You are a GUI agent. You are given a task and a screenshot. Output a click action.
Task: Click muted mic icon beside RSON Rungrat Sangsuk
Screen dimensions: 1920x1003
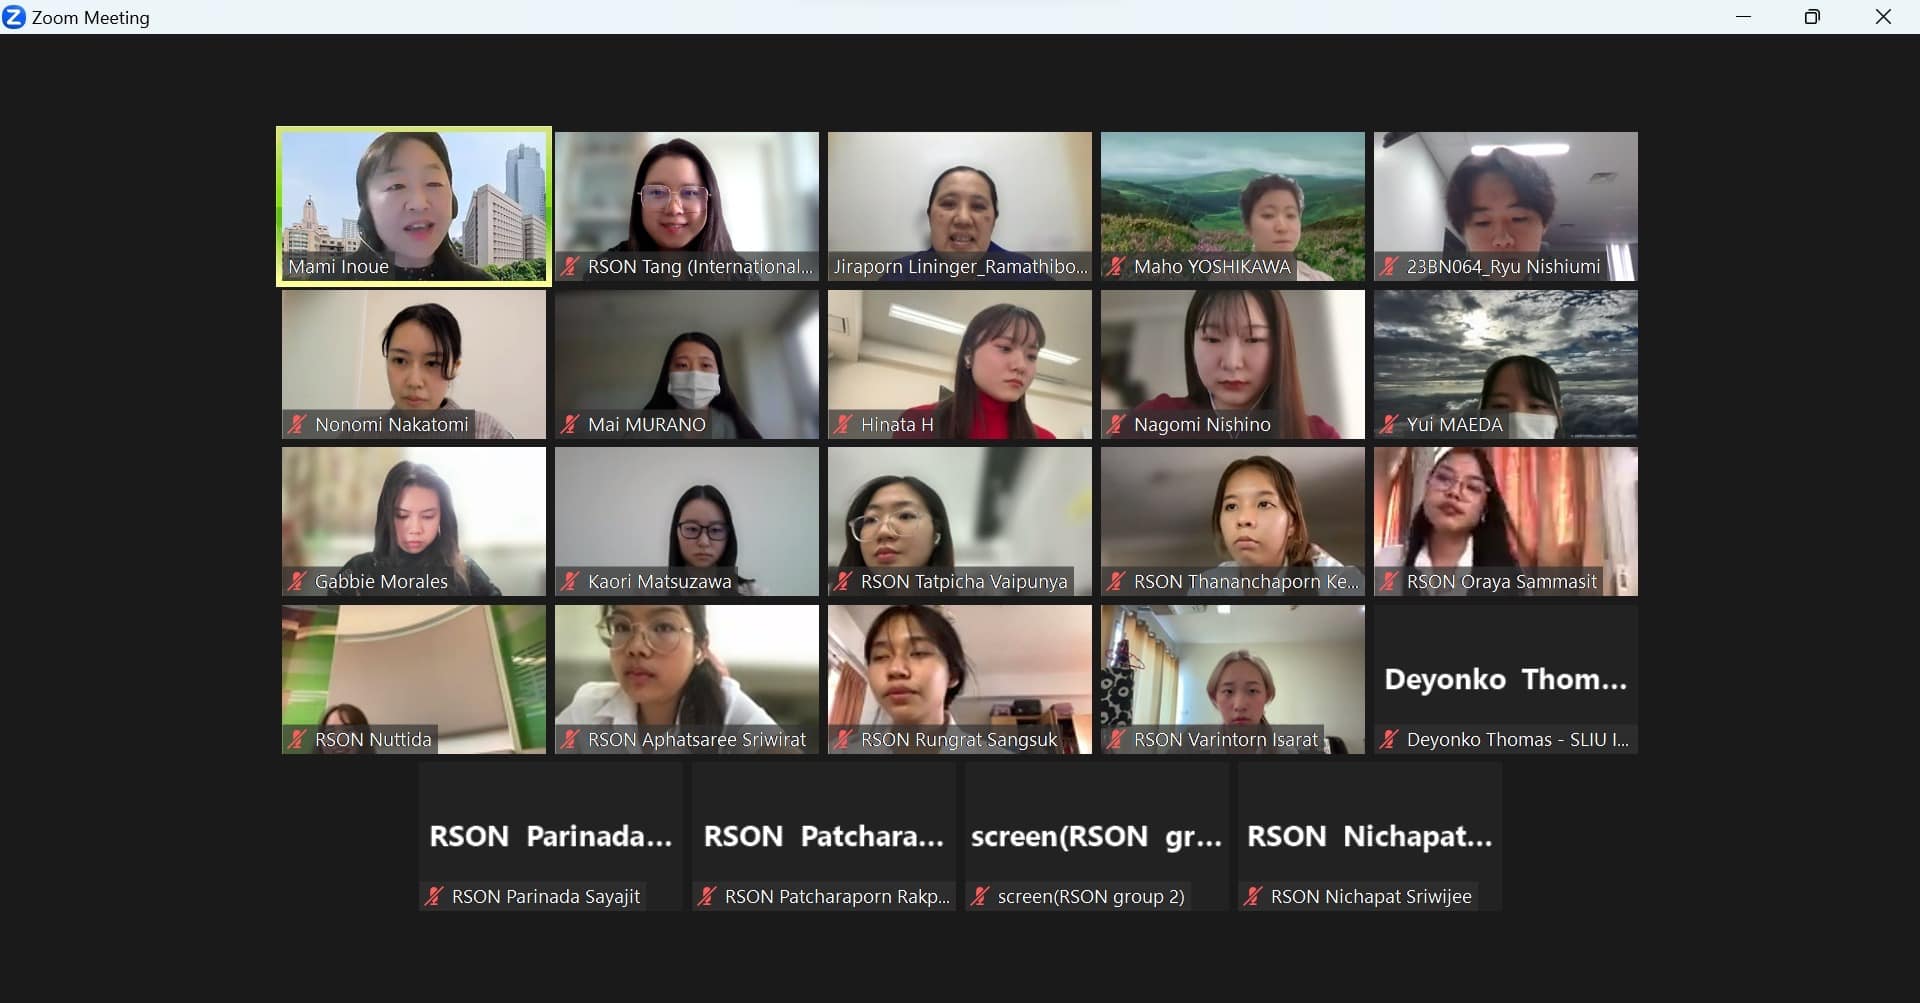tap(843, 740)
